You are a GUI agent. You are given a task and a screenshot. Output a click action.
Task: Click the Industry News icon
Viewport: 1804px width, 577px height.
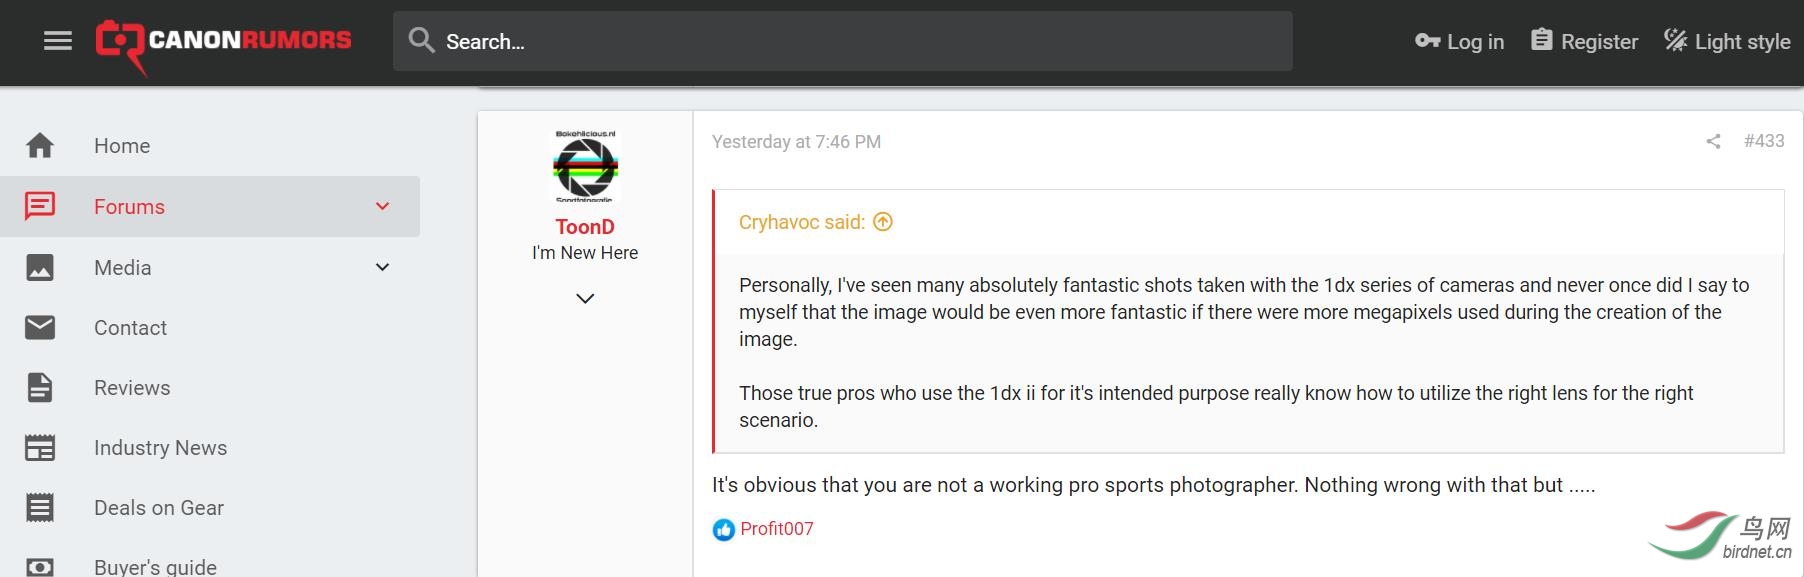pos(40,448)
